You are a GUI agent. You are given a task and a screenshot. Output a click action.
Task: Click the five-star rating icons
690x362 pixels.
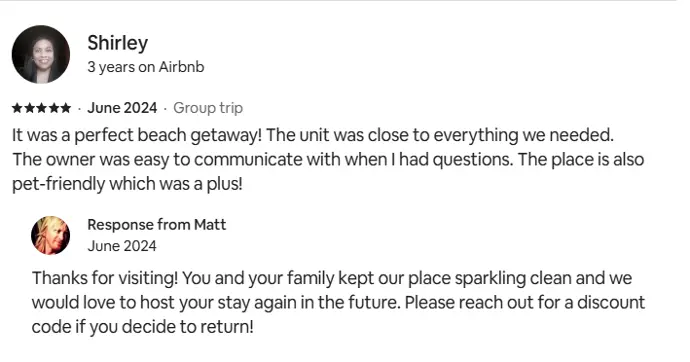[41, 108]
